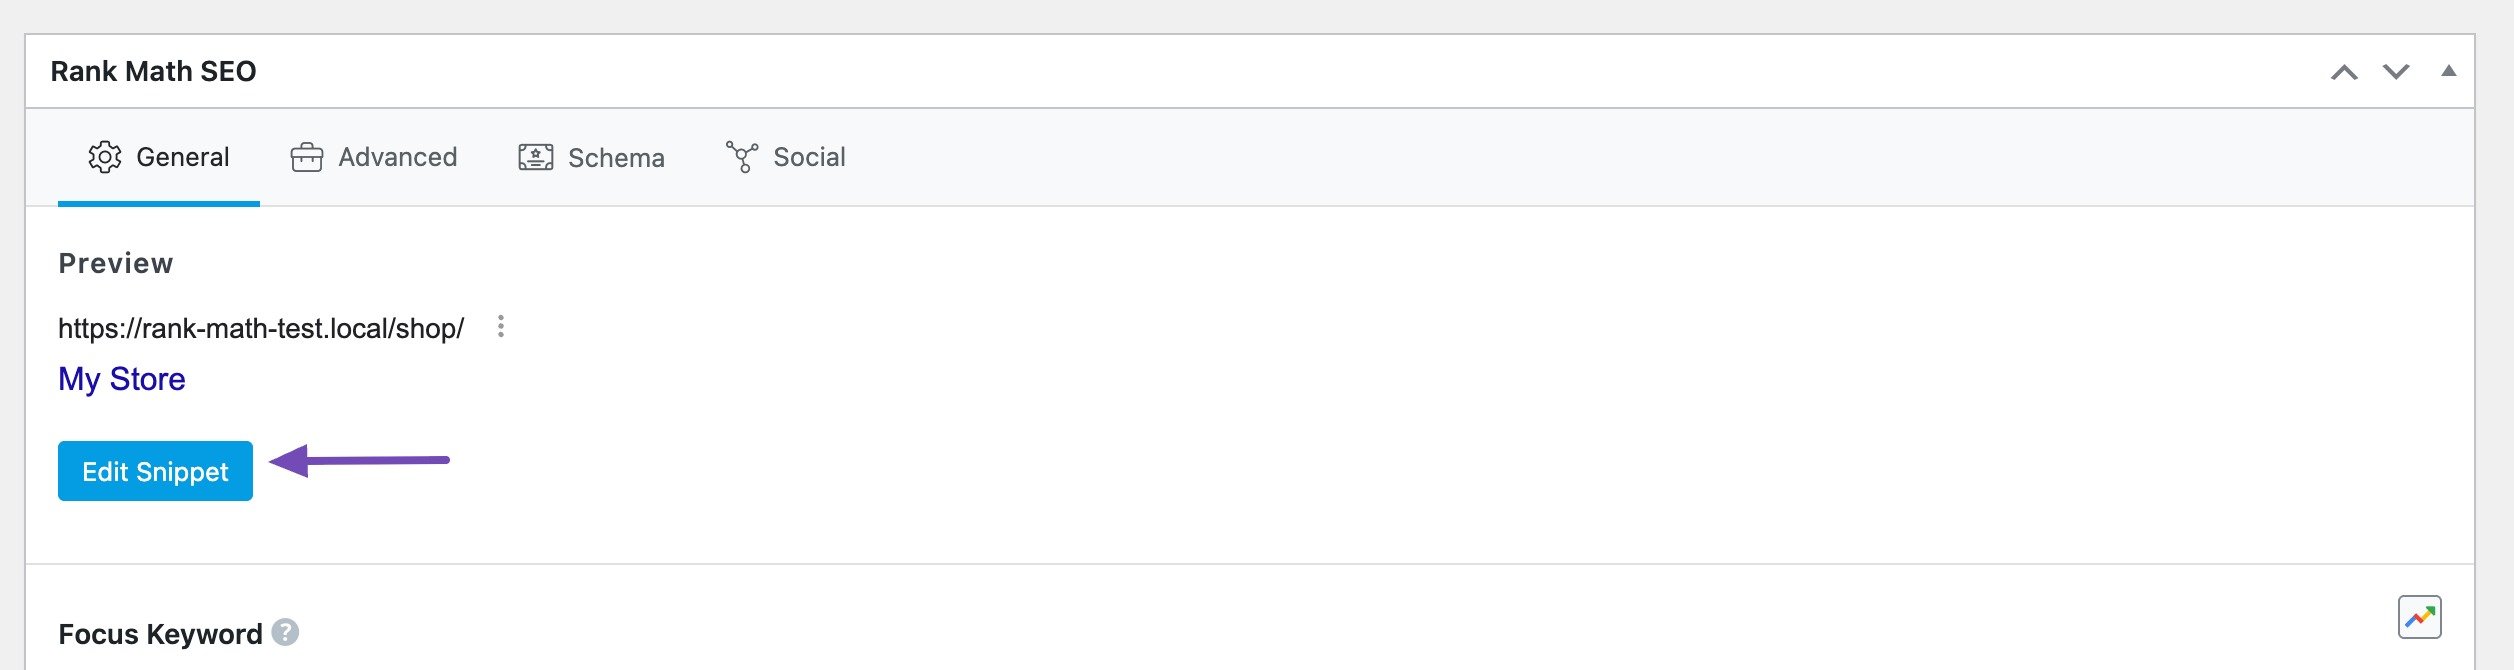The width and height of the screenshot is (2514, 670).
Task: Click the Schema tab's star card icon
Action: (x=535, y=157)
